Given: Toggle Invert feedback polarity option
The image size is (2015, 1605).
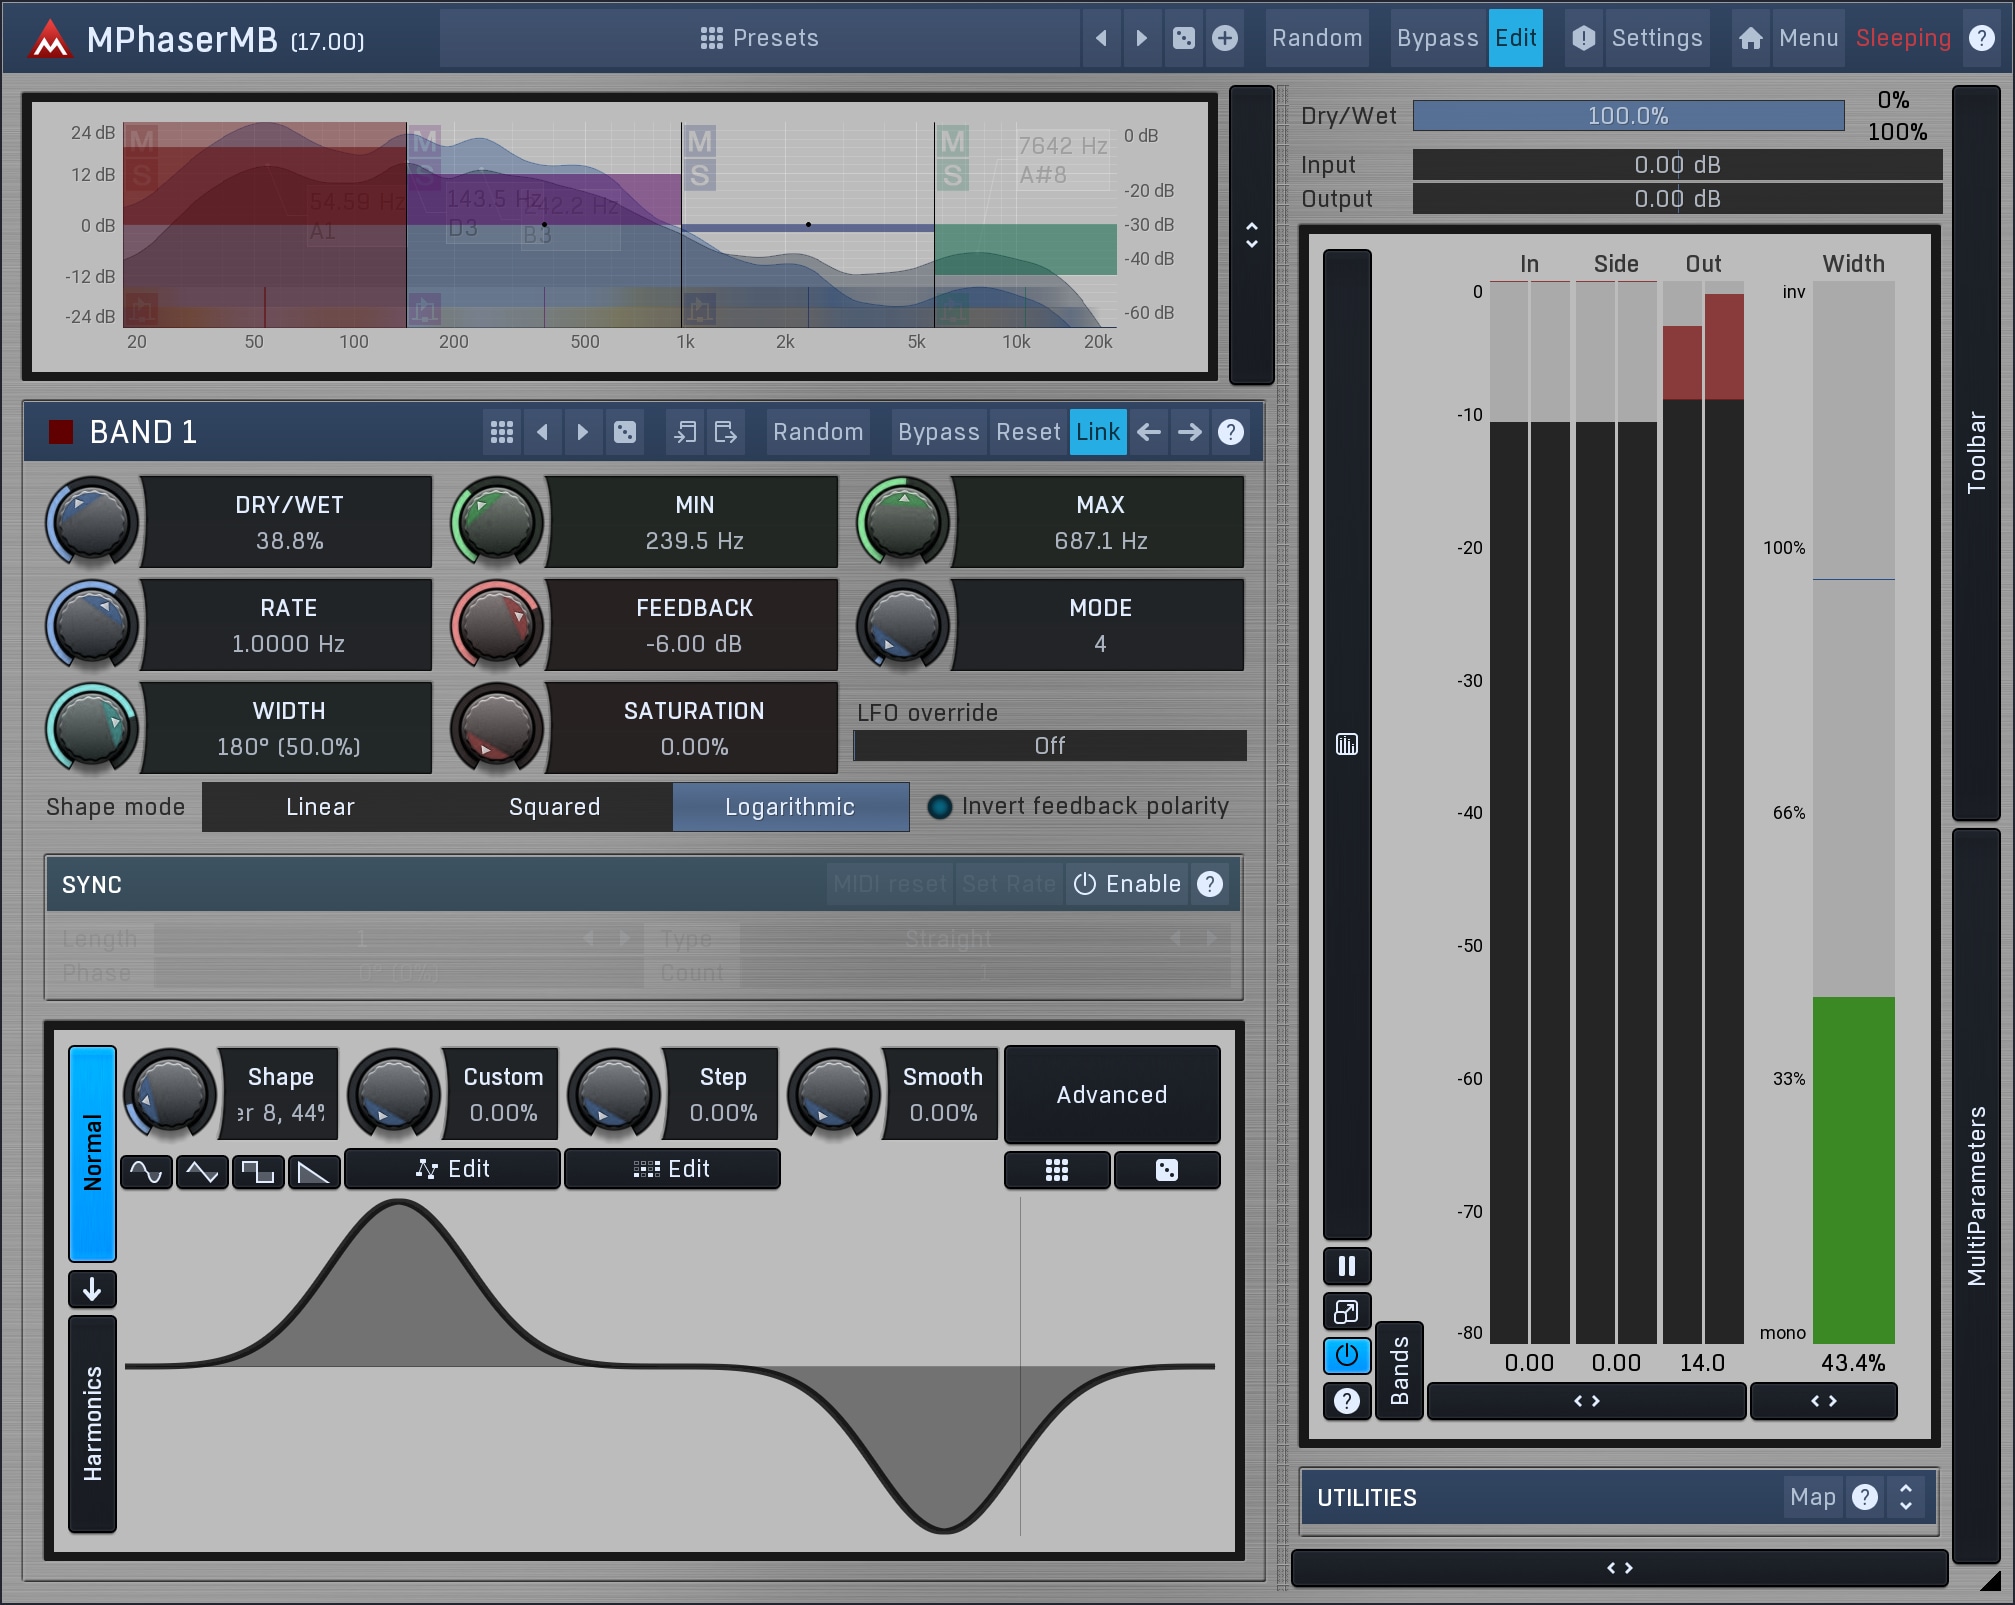Looking at the screenshot, I should 940,806.
